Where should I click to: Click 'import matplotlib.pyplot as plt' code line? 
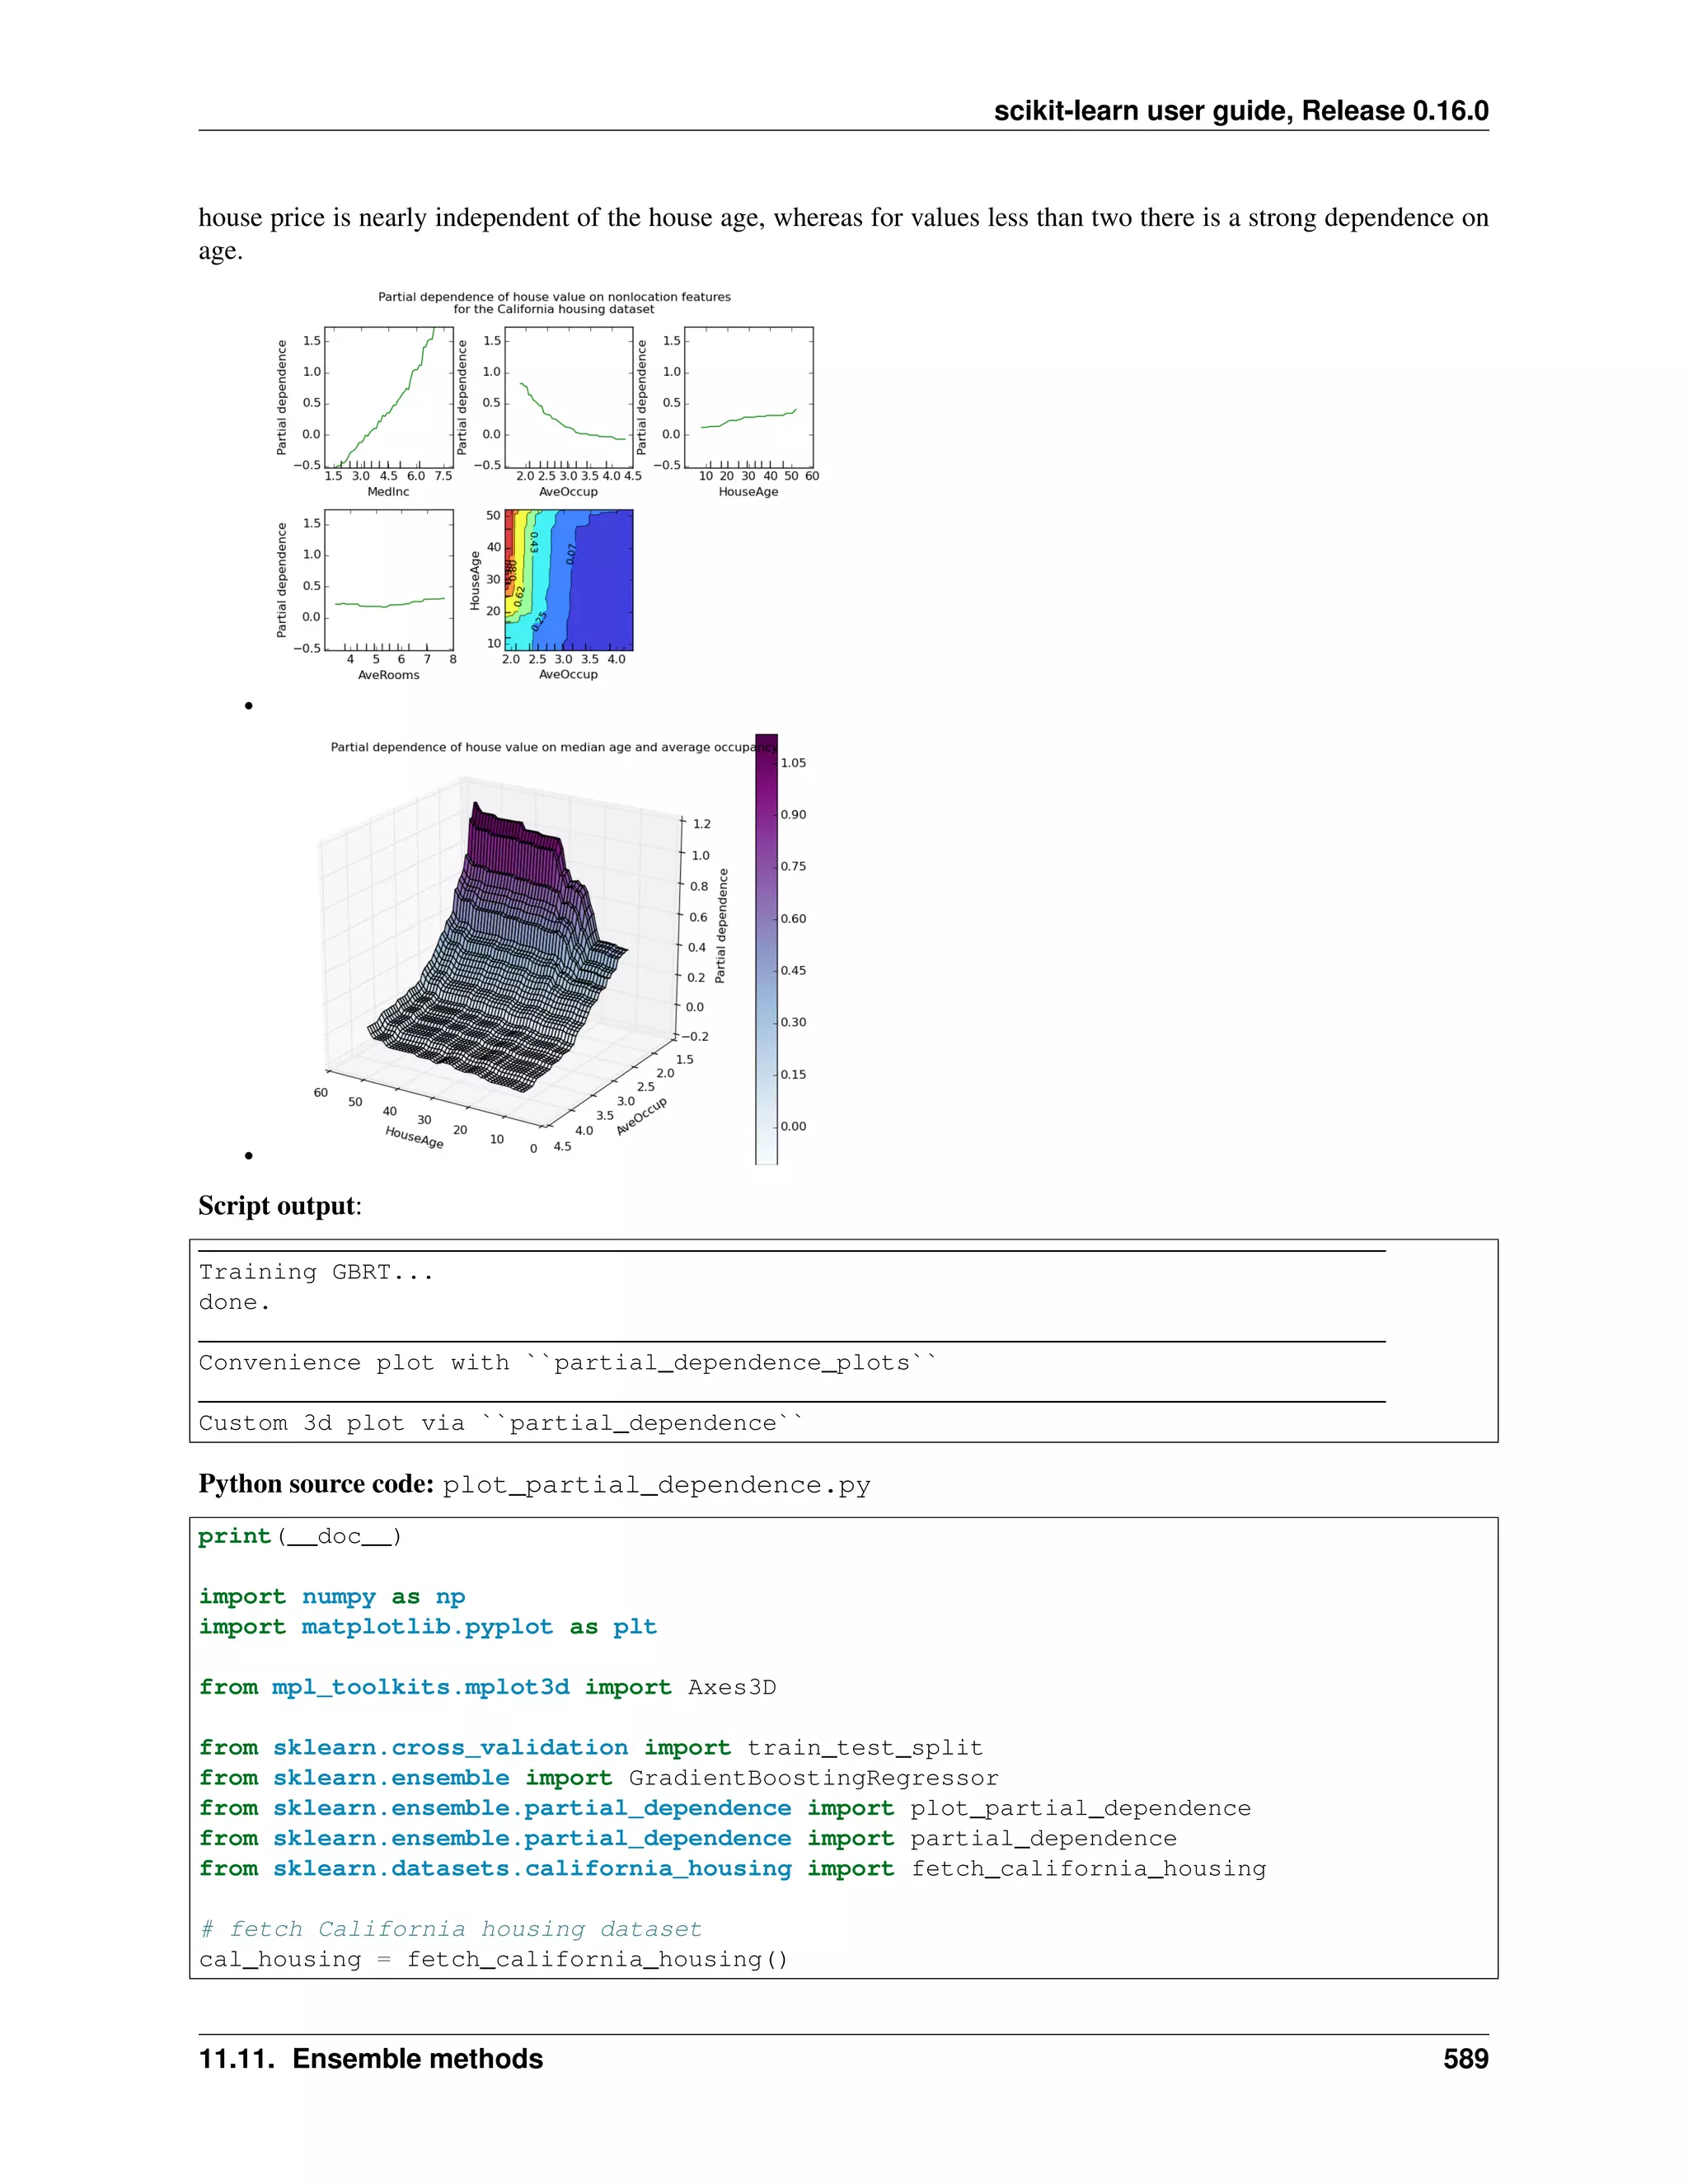pos(428,1627)
